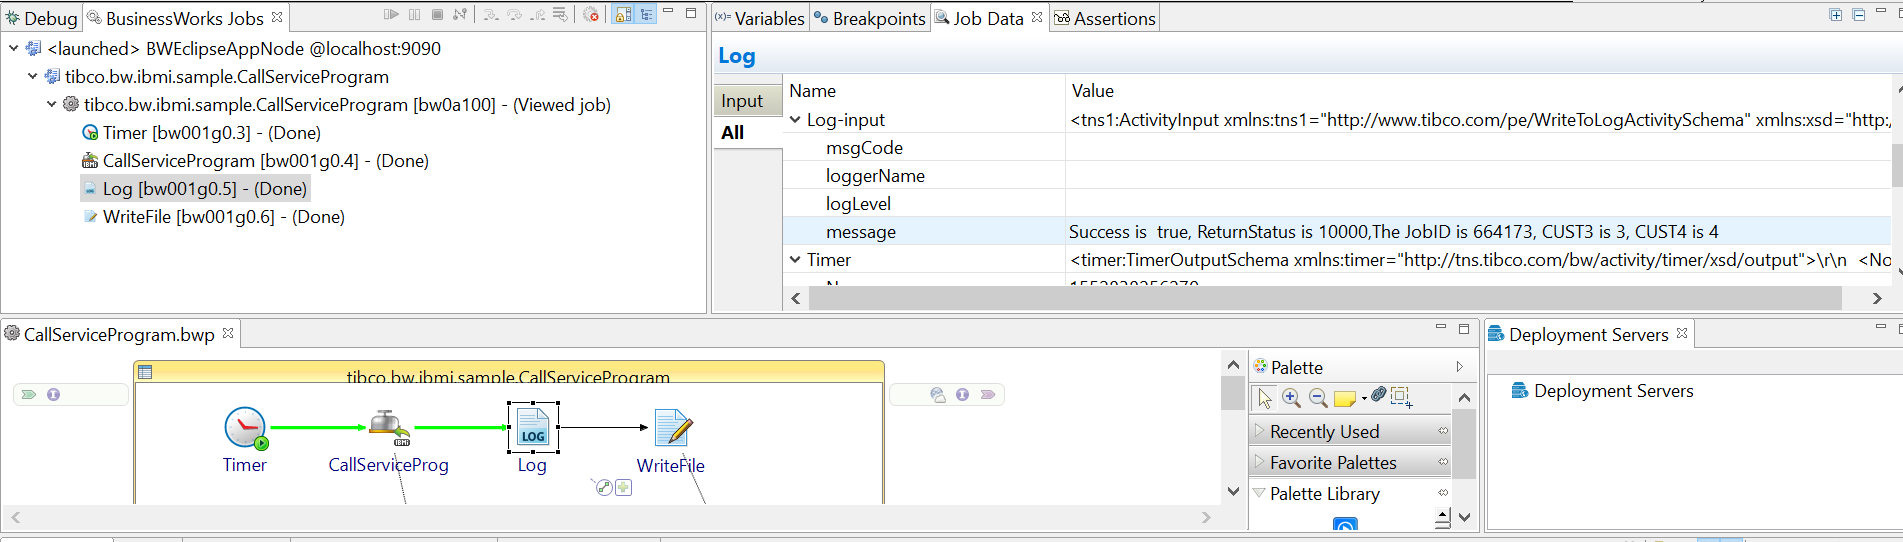This screenshot has width=1903, height=542.
Task: Toggle the lock view button in Jobs toolbar
Action: tap(623, 15)
